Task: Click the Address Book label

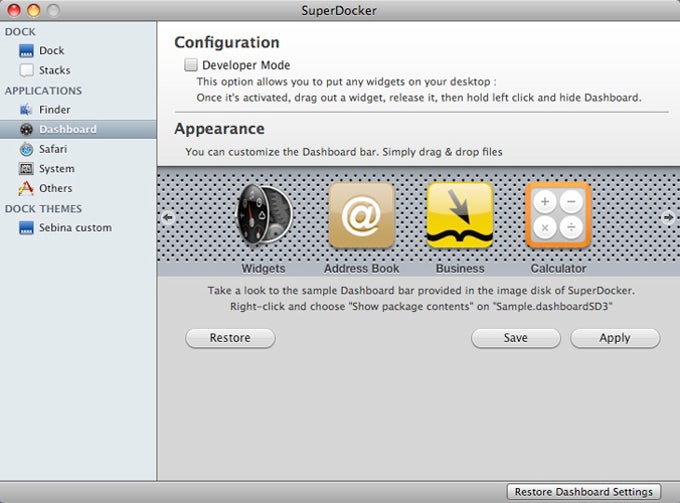Action: (x=362, y=268)
